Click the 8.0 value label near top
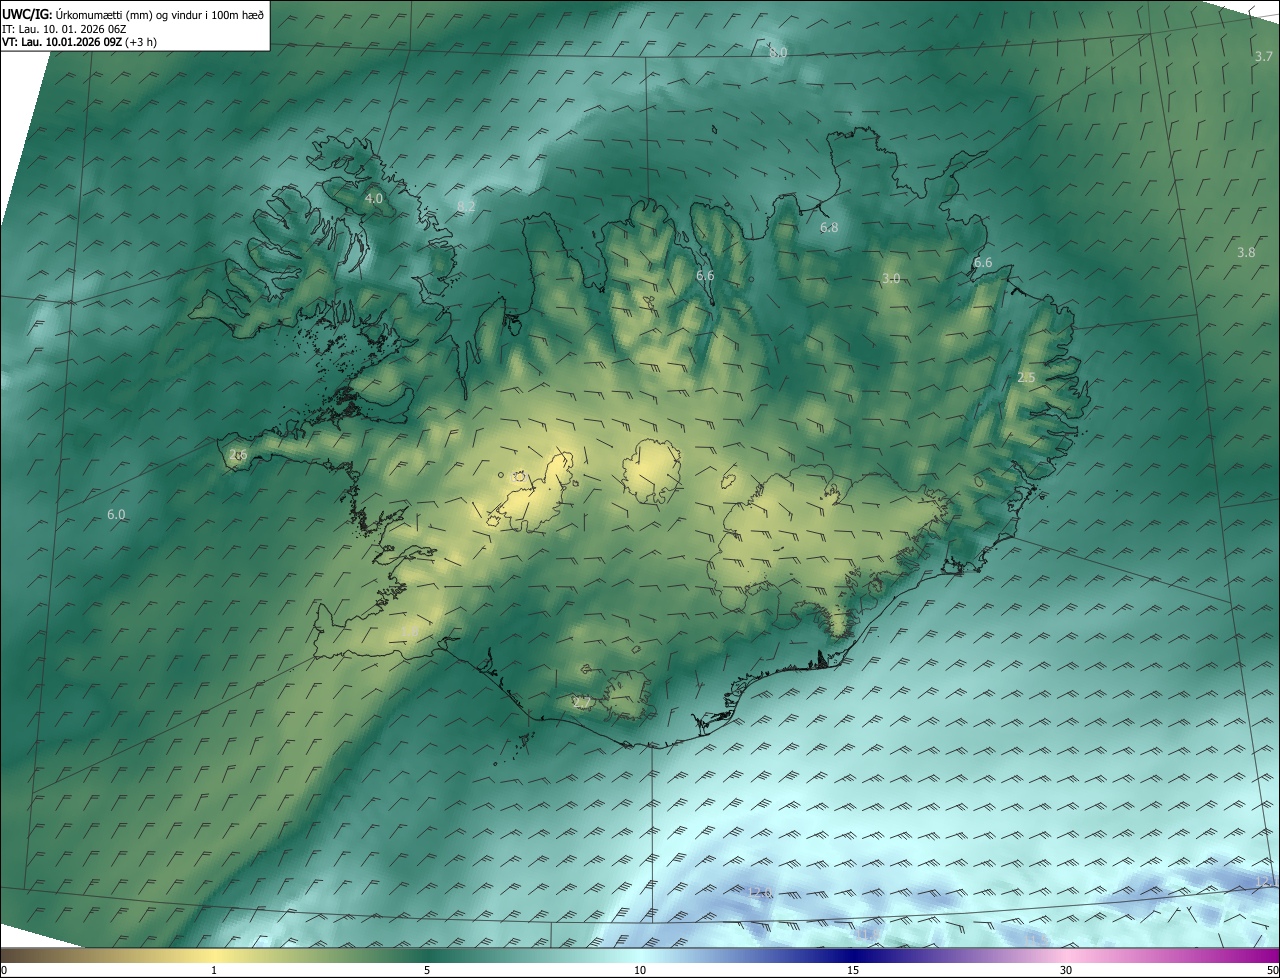 (x=778, y=52)
